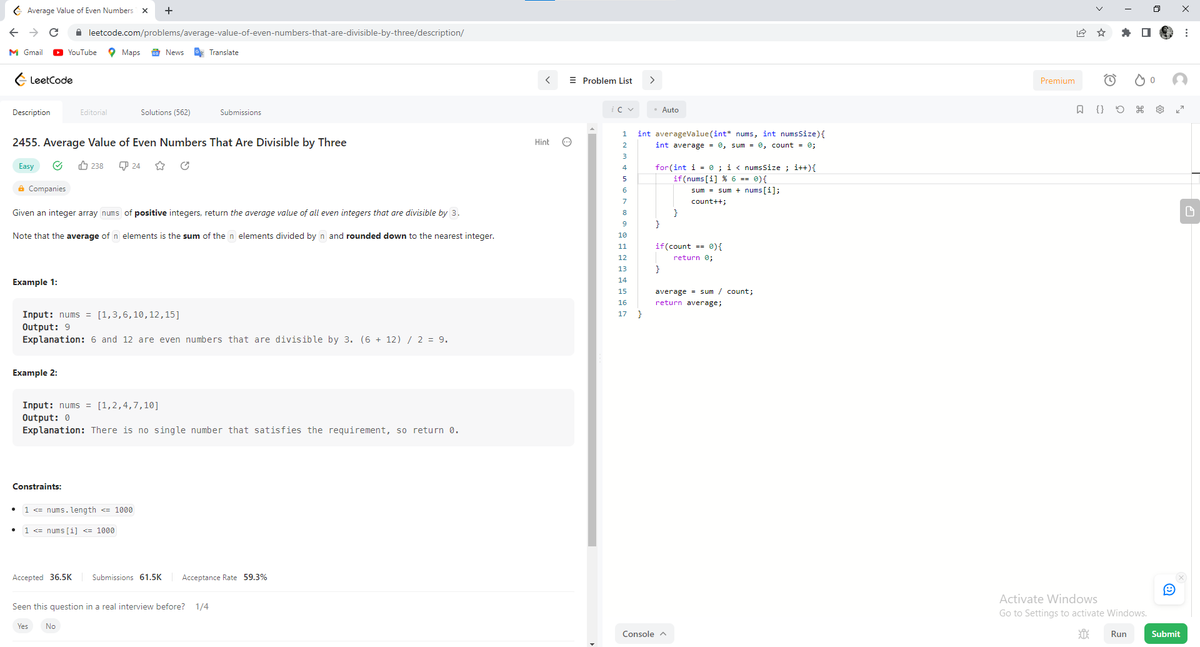
Task: Like the problem with thumbs up
Action: [91, 166]
